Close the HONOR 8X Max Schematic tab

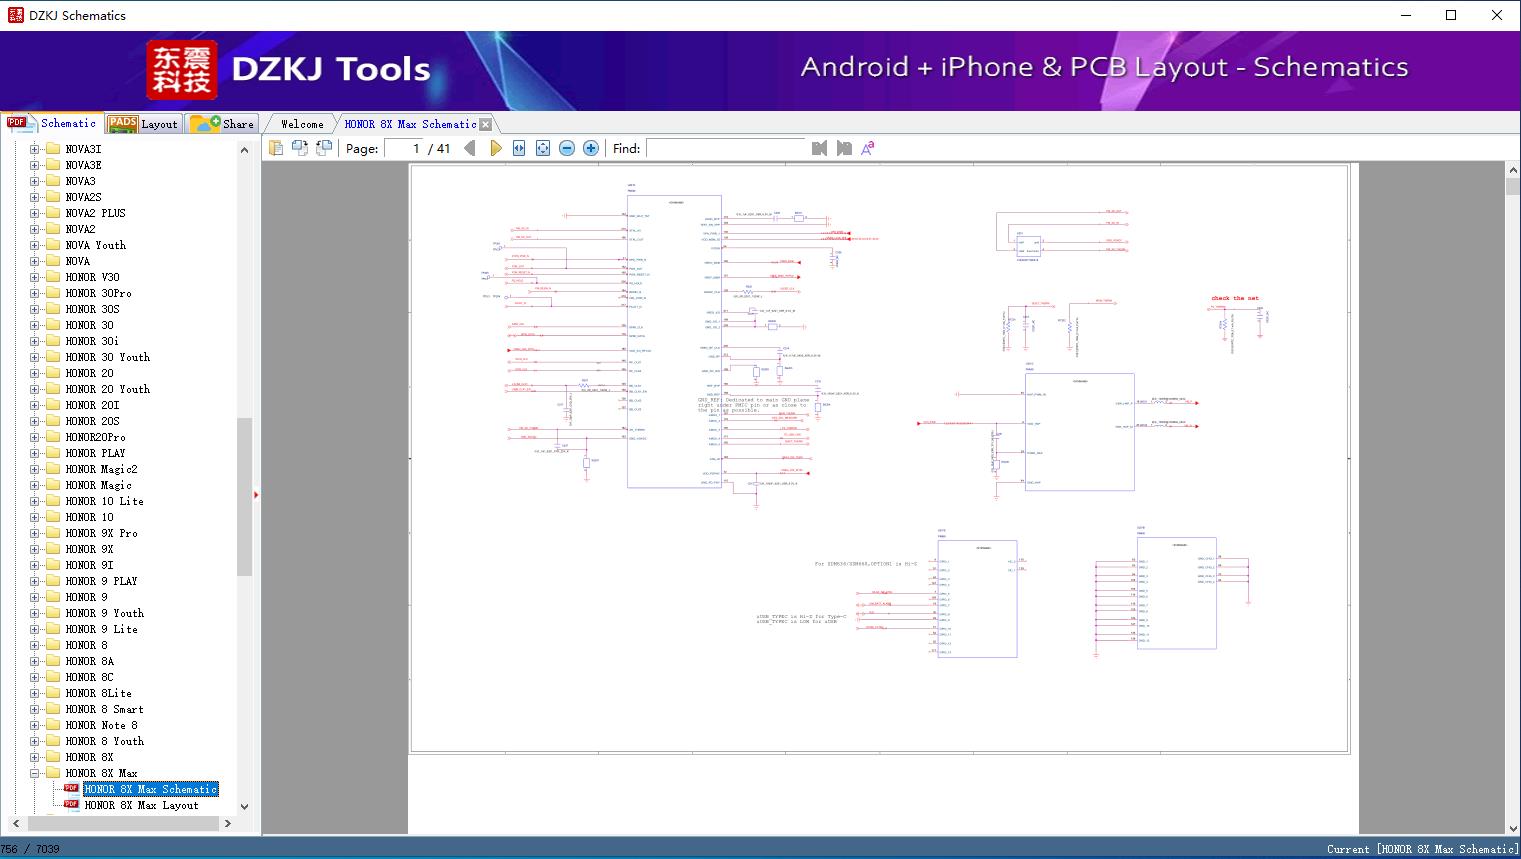point(485,124)
